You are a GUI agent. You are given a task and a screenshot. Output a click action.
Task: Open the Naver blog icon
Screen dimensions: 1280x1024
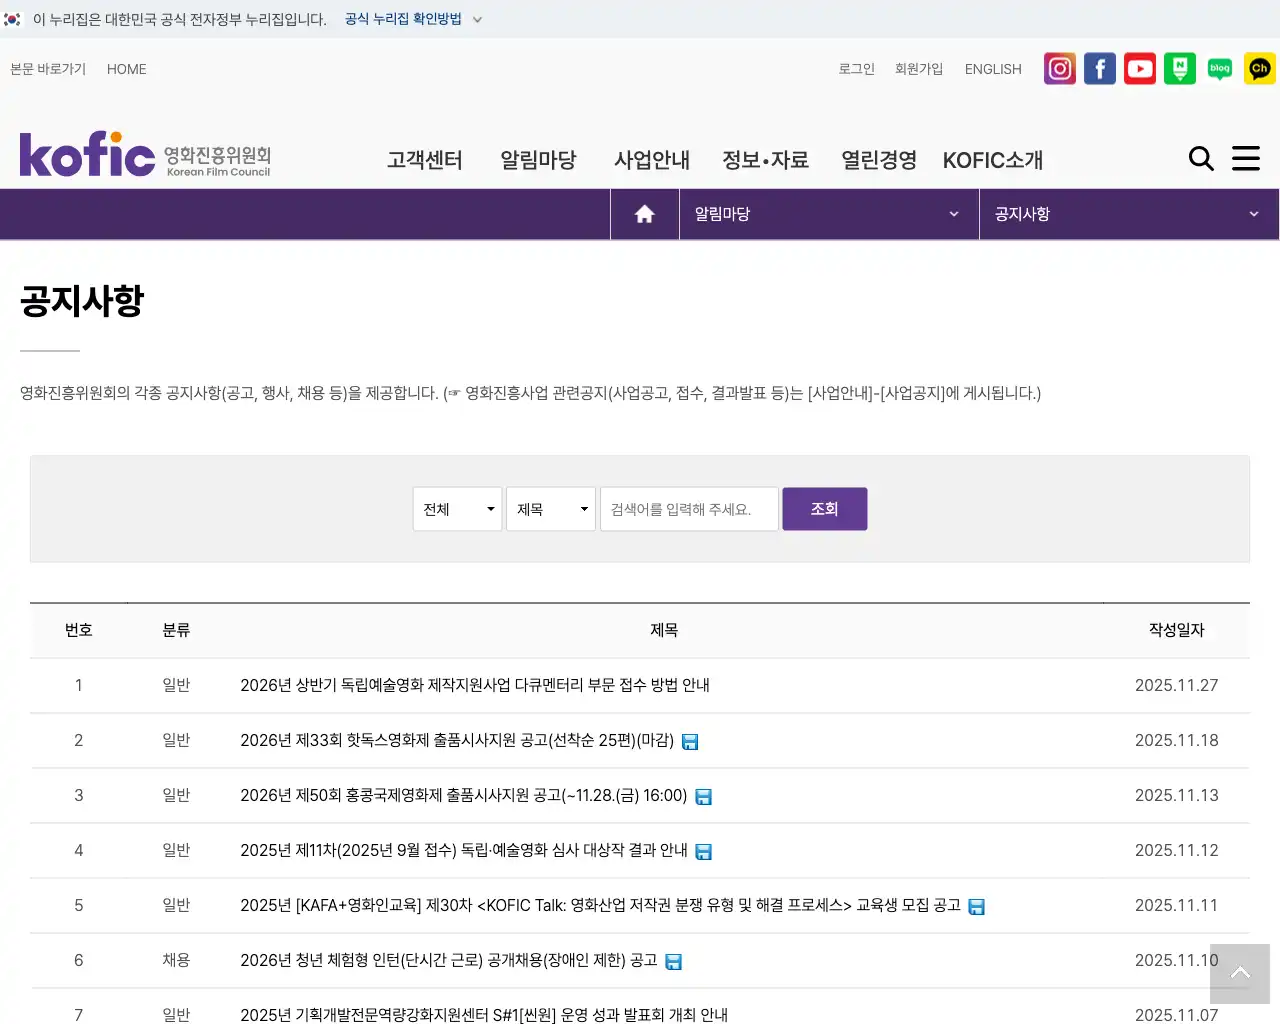point(1219,68)
